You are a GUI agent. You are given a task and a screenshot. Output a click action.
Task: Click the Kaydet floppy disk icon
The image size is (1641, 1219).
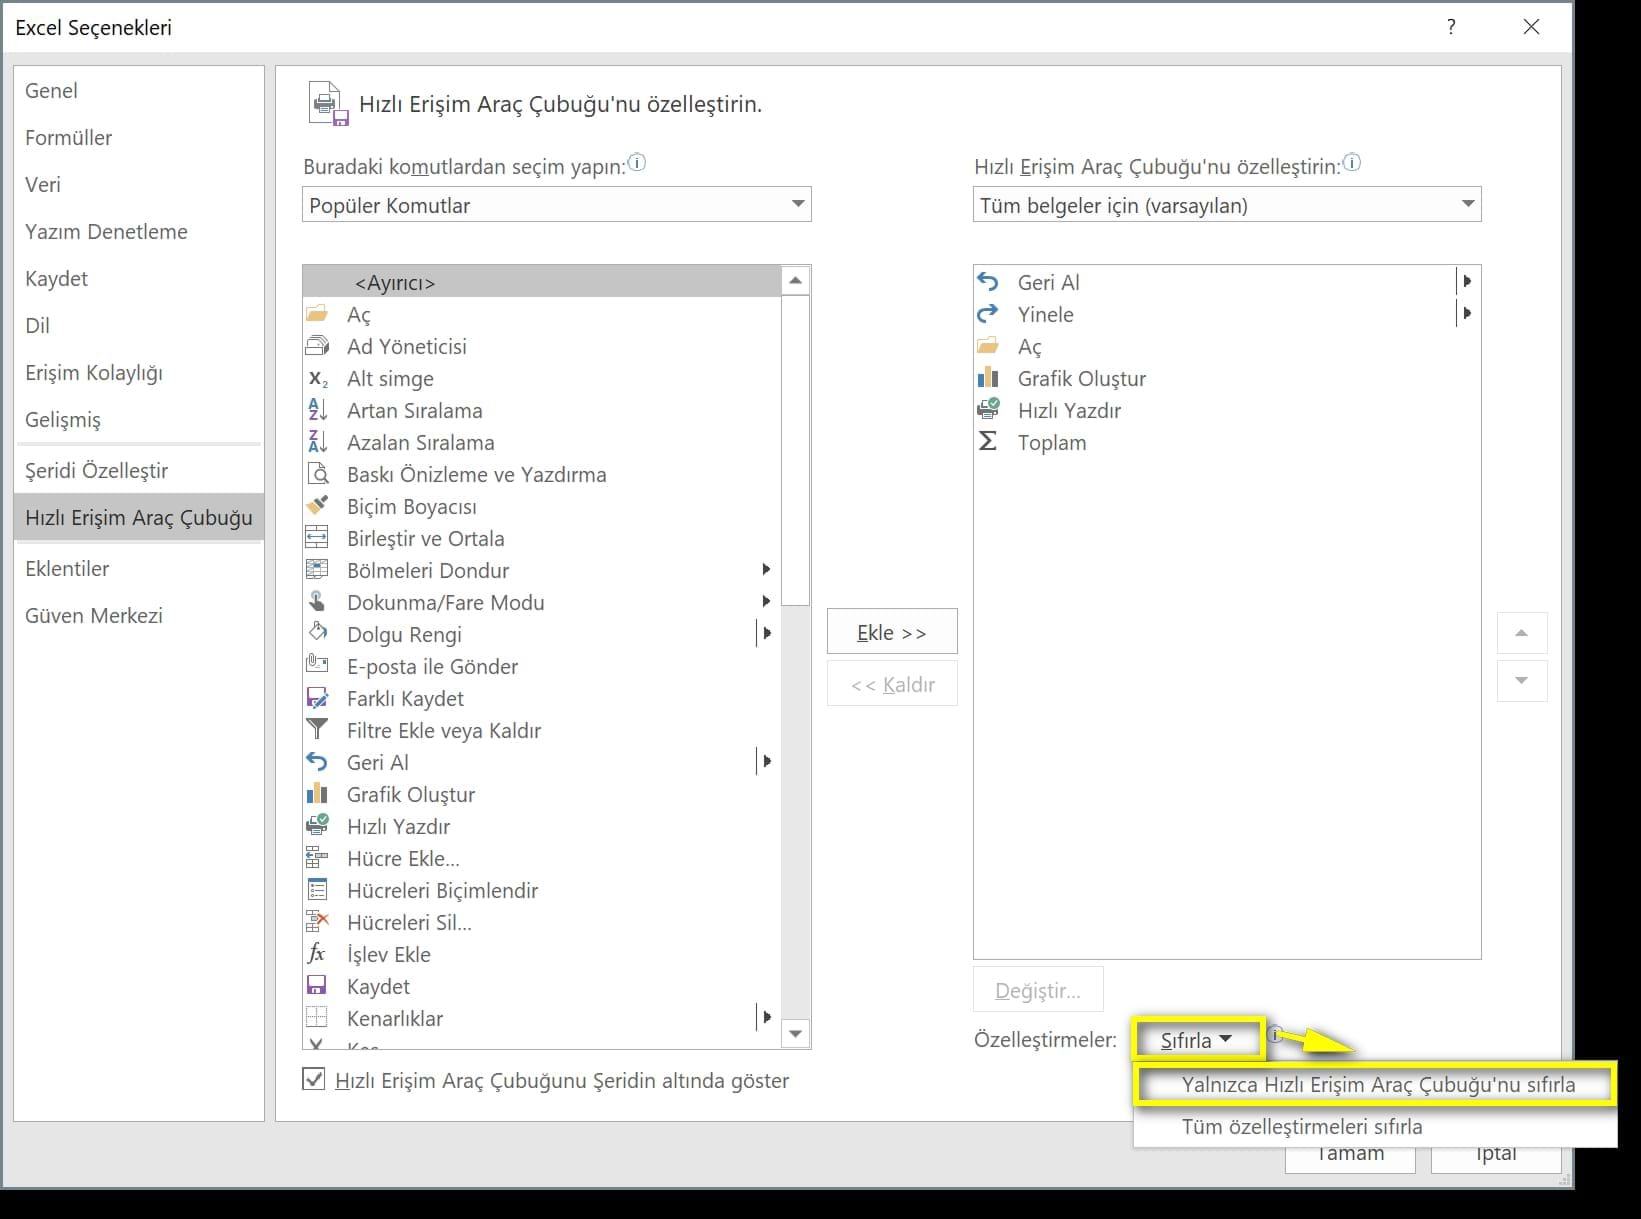coord(317,986)
